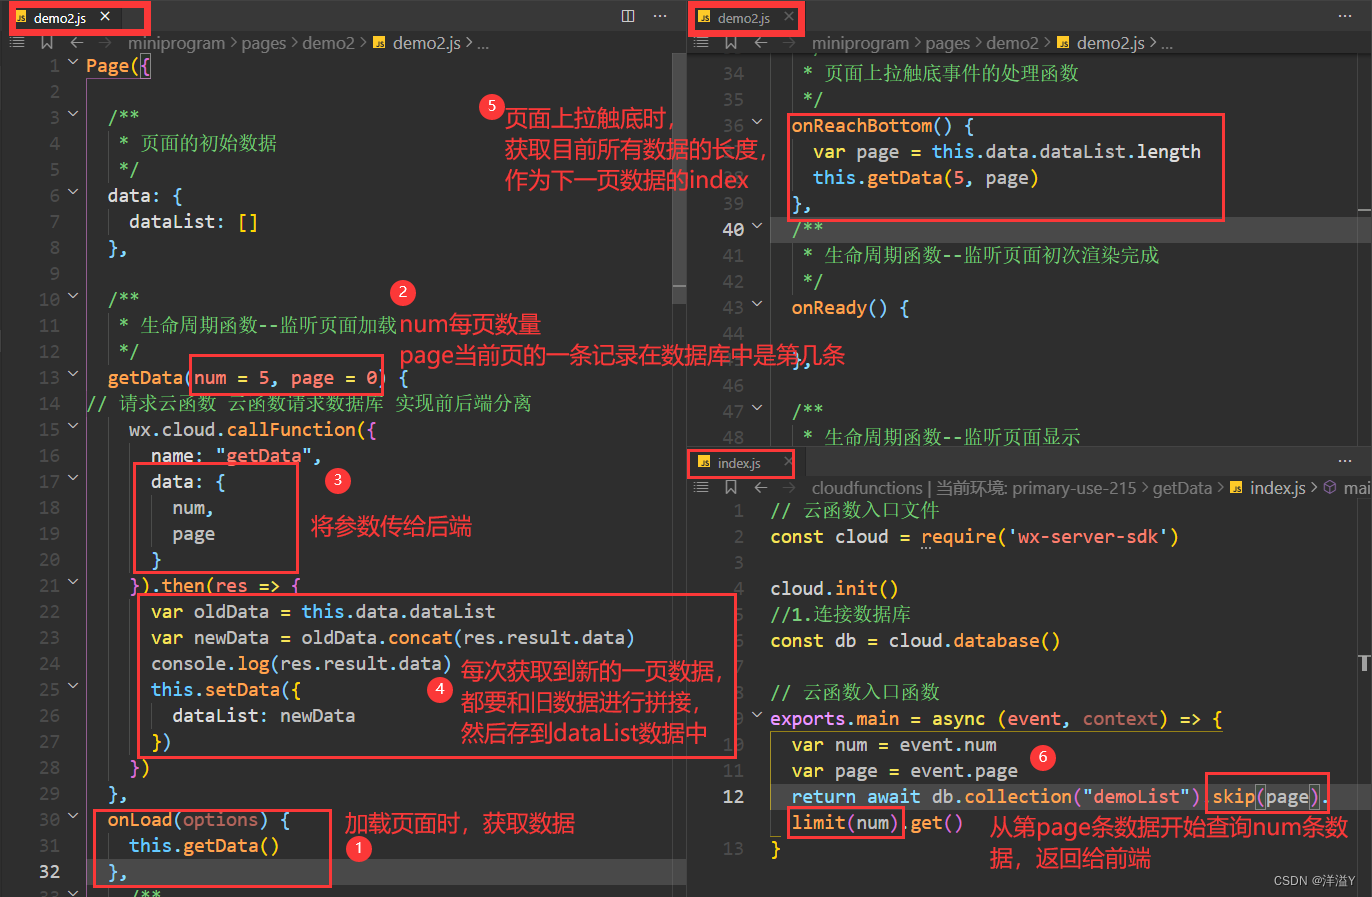Click 'demo2' folder breadcrumb in left editor
Screen dimensions: 1372x897
coord(328,43)
